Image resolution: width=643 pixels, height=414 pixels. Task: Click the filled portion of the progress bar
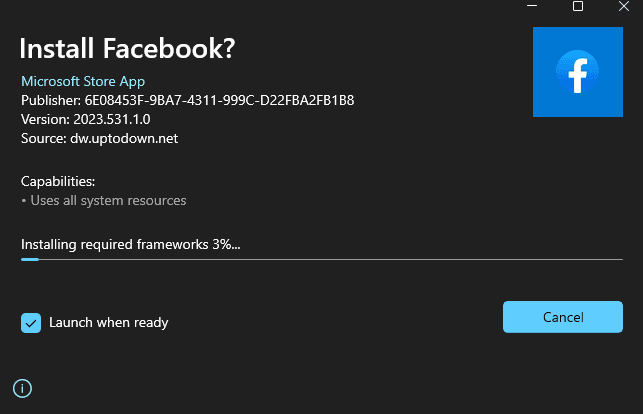point(30,259)
